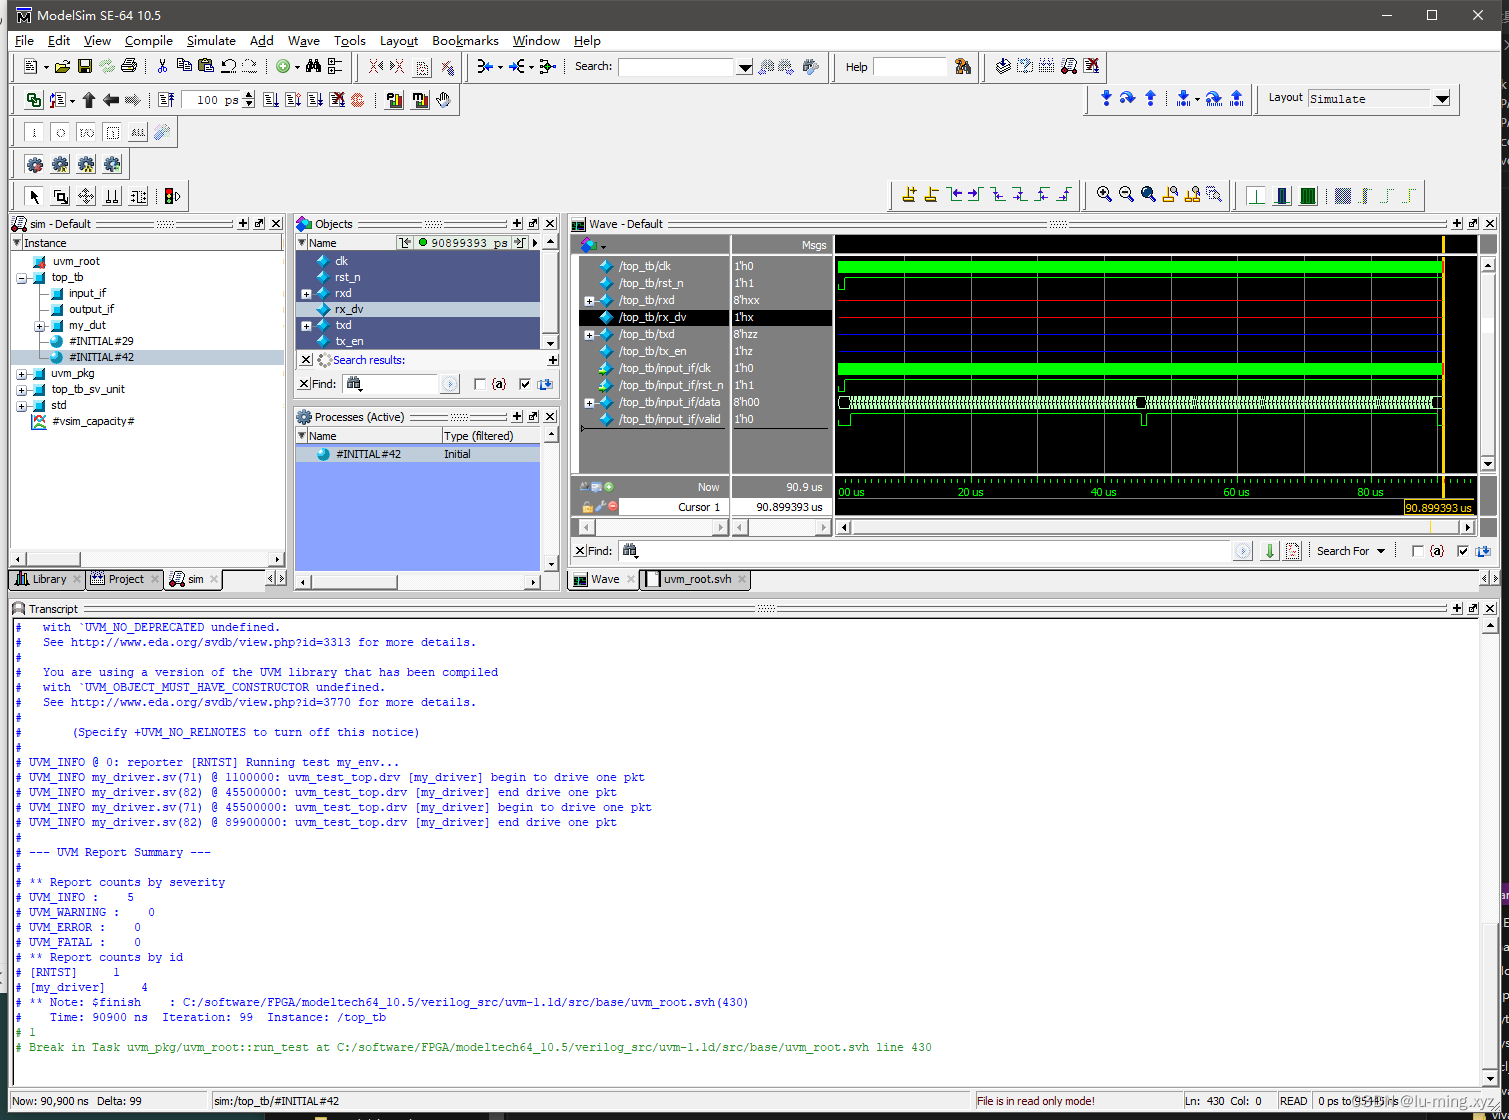This screenshot has width=1509, height=1120.
Task: Click the Insert Cursor icon in wave toolbar
Action: (x=908, y=195)
